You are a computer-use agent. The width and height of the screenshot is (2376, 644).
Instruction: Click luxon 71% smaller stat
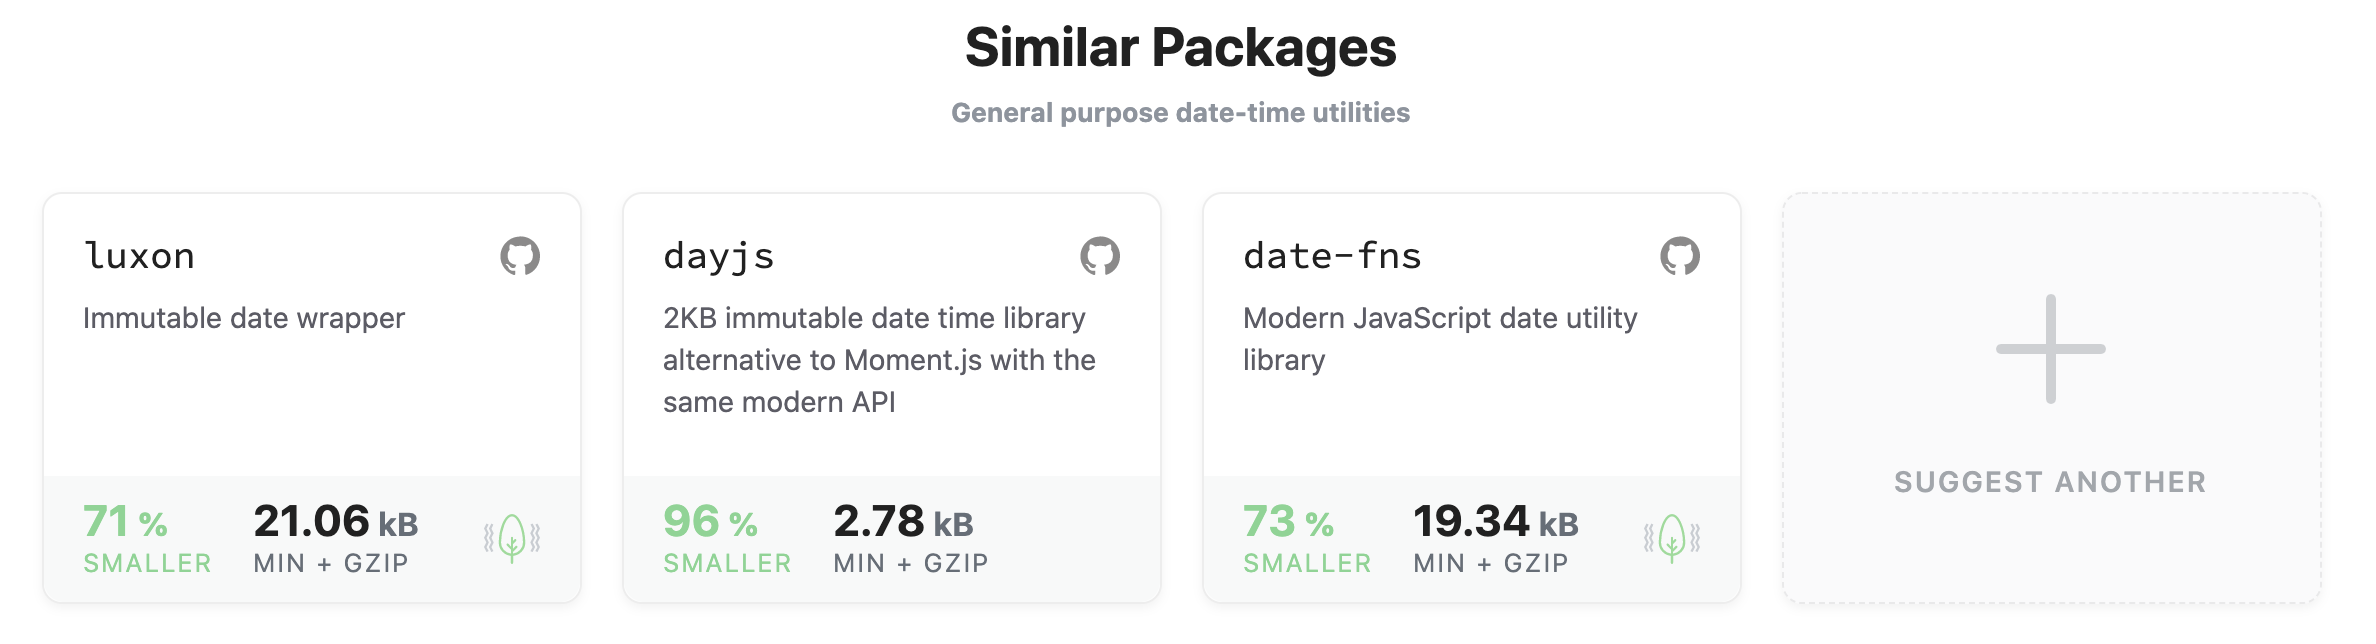click(x=147, y=538)
